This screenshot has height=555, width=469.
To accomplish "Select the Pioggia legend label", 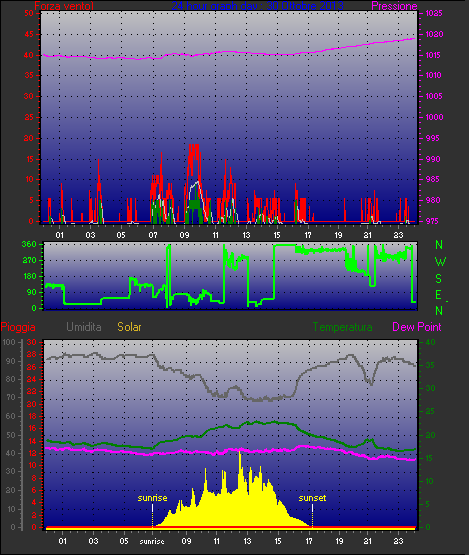I will [x=18, y=327].
